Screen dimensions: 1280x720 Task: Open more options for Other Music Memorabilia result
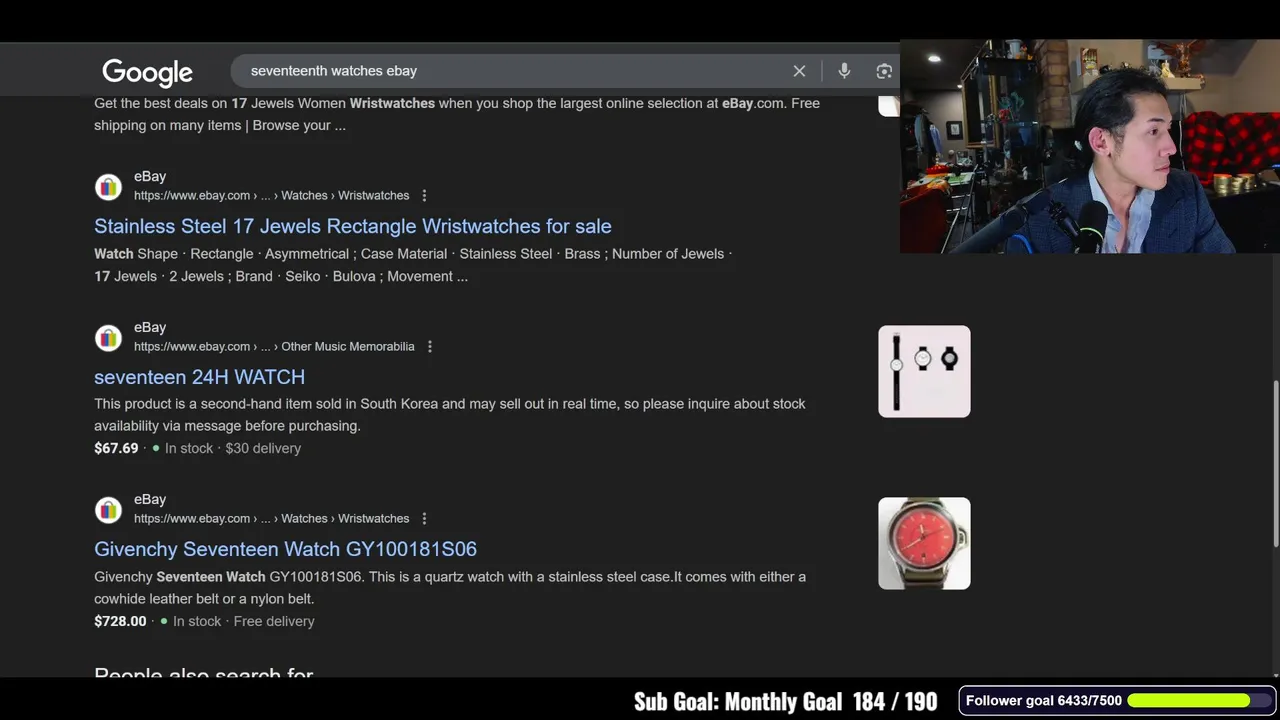click(430, 347)
